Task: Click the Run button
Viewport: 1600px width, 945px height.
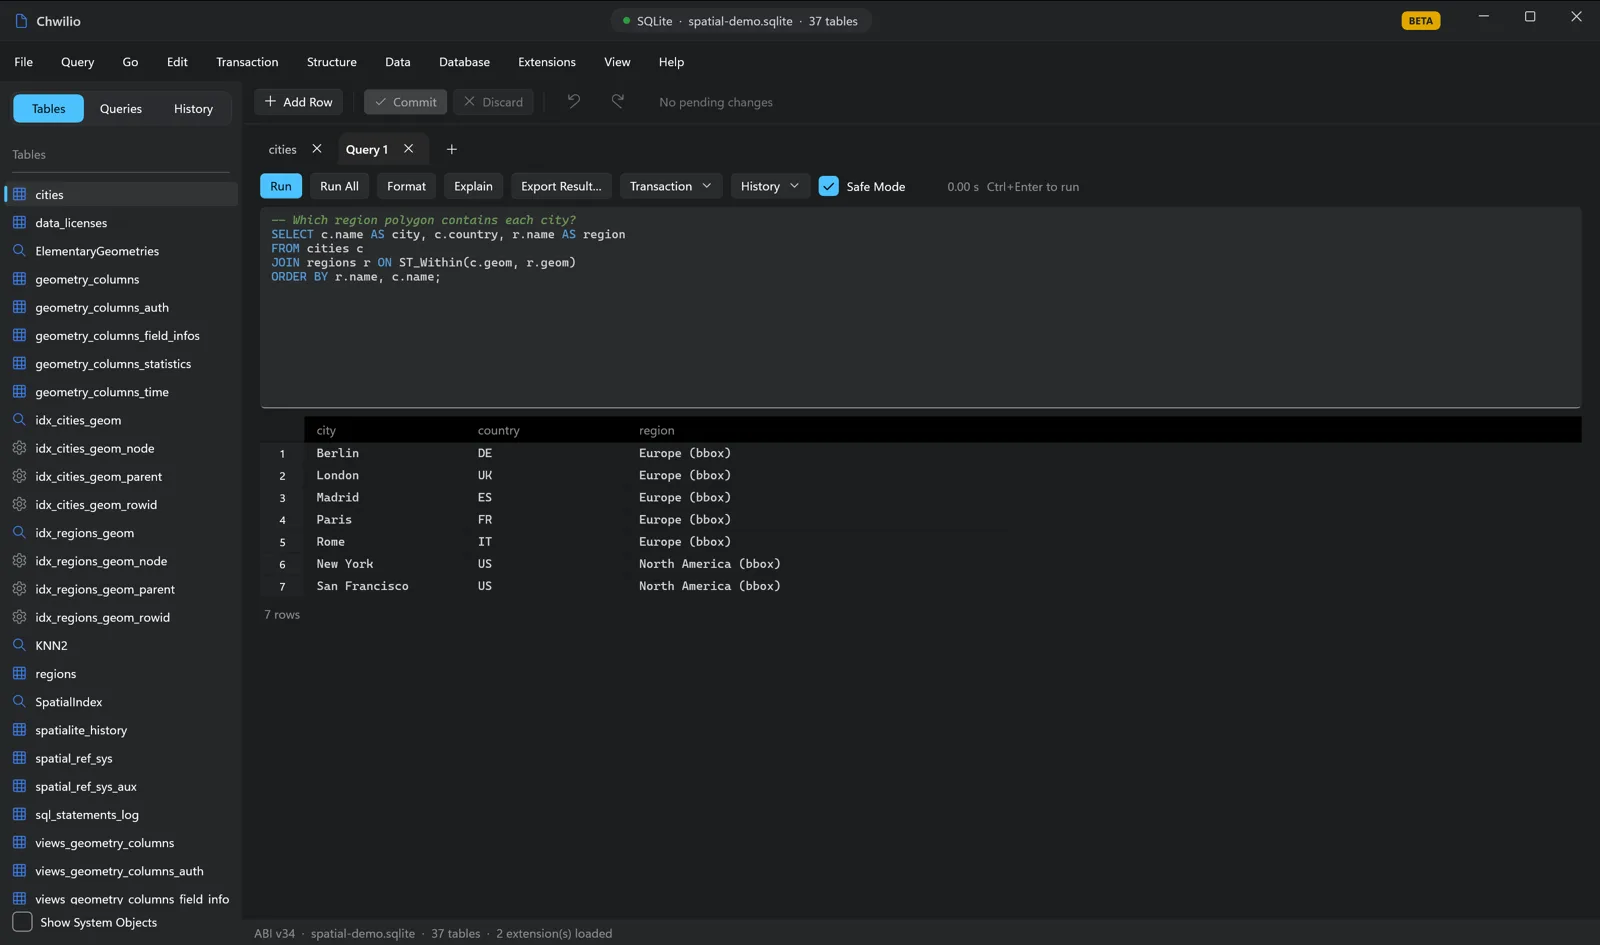Action: point(281,186)
